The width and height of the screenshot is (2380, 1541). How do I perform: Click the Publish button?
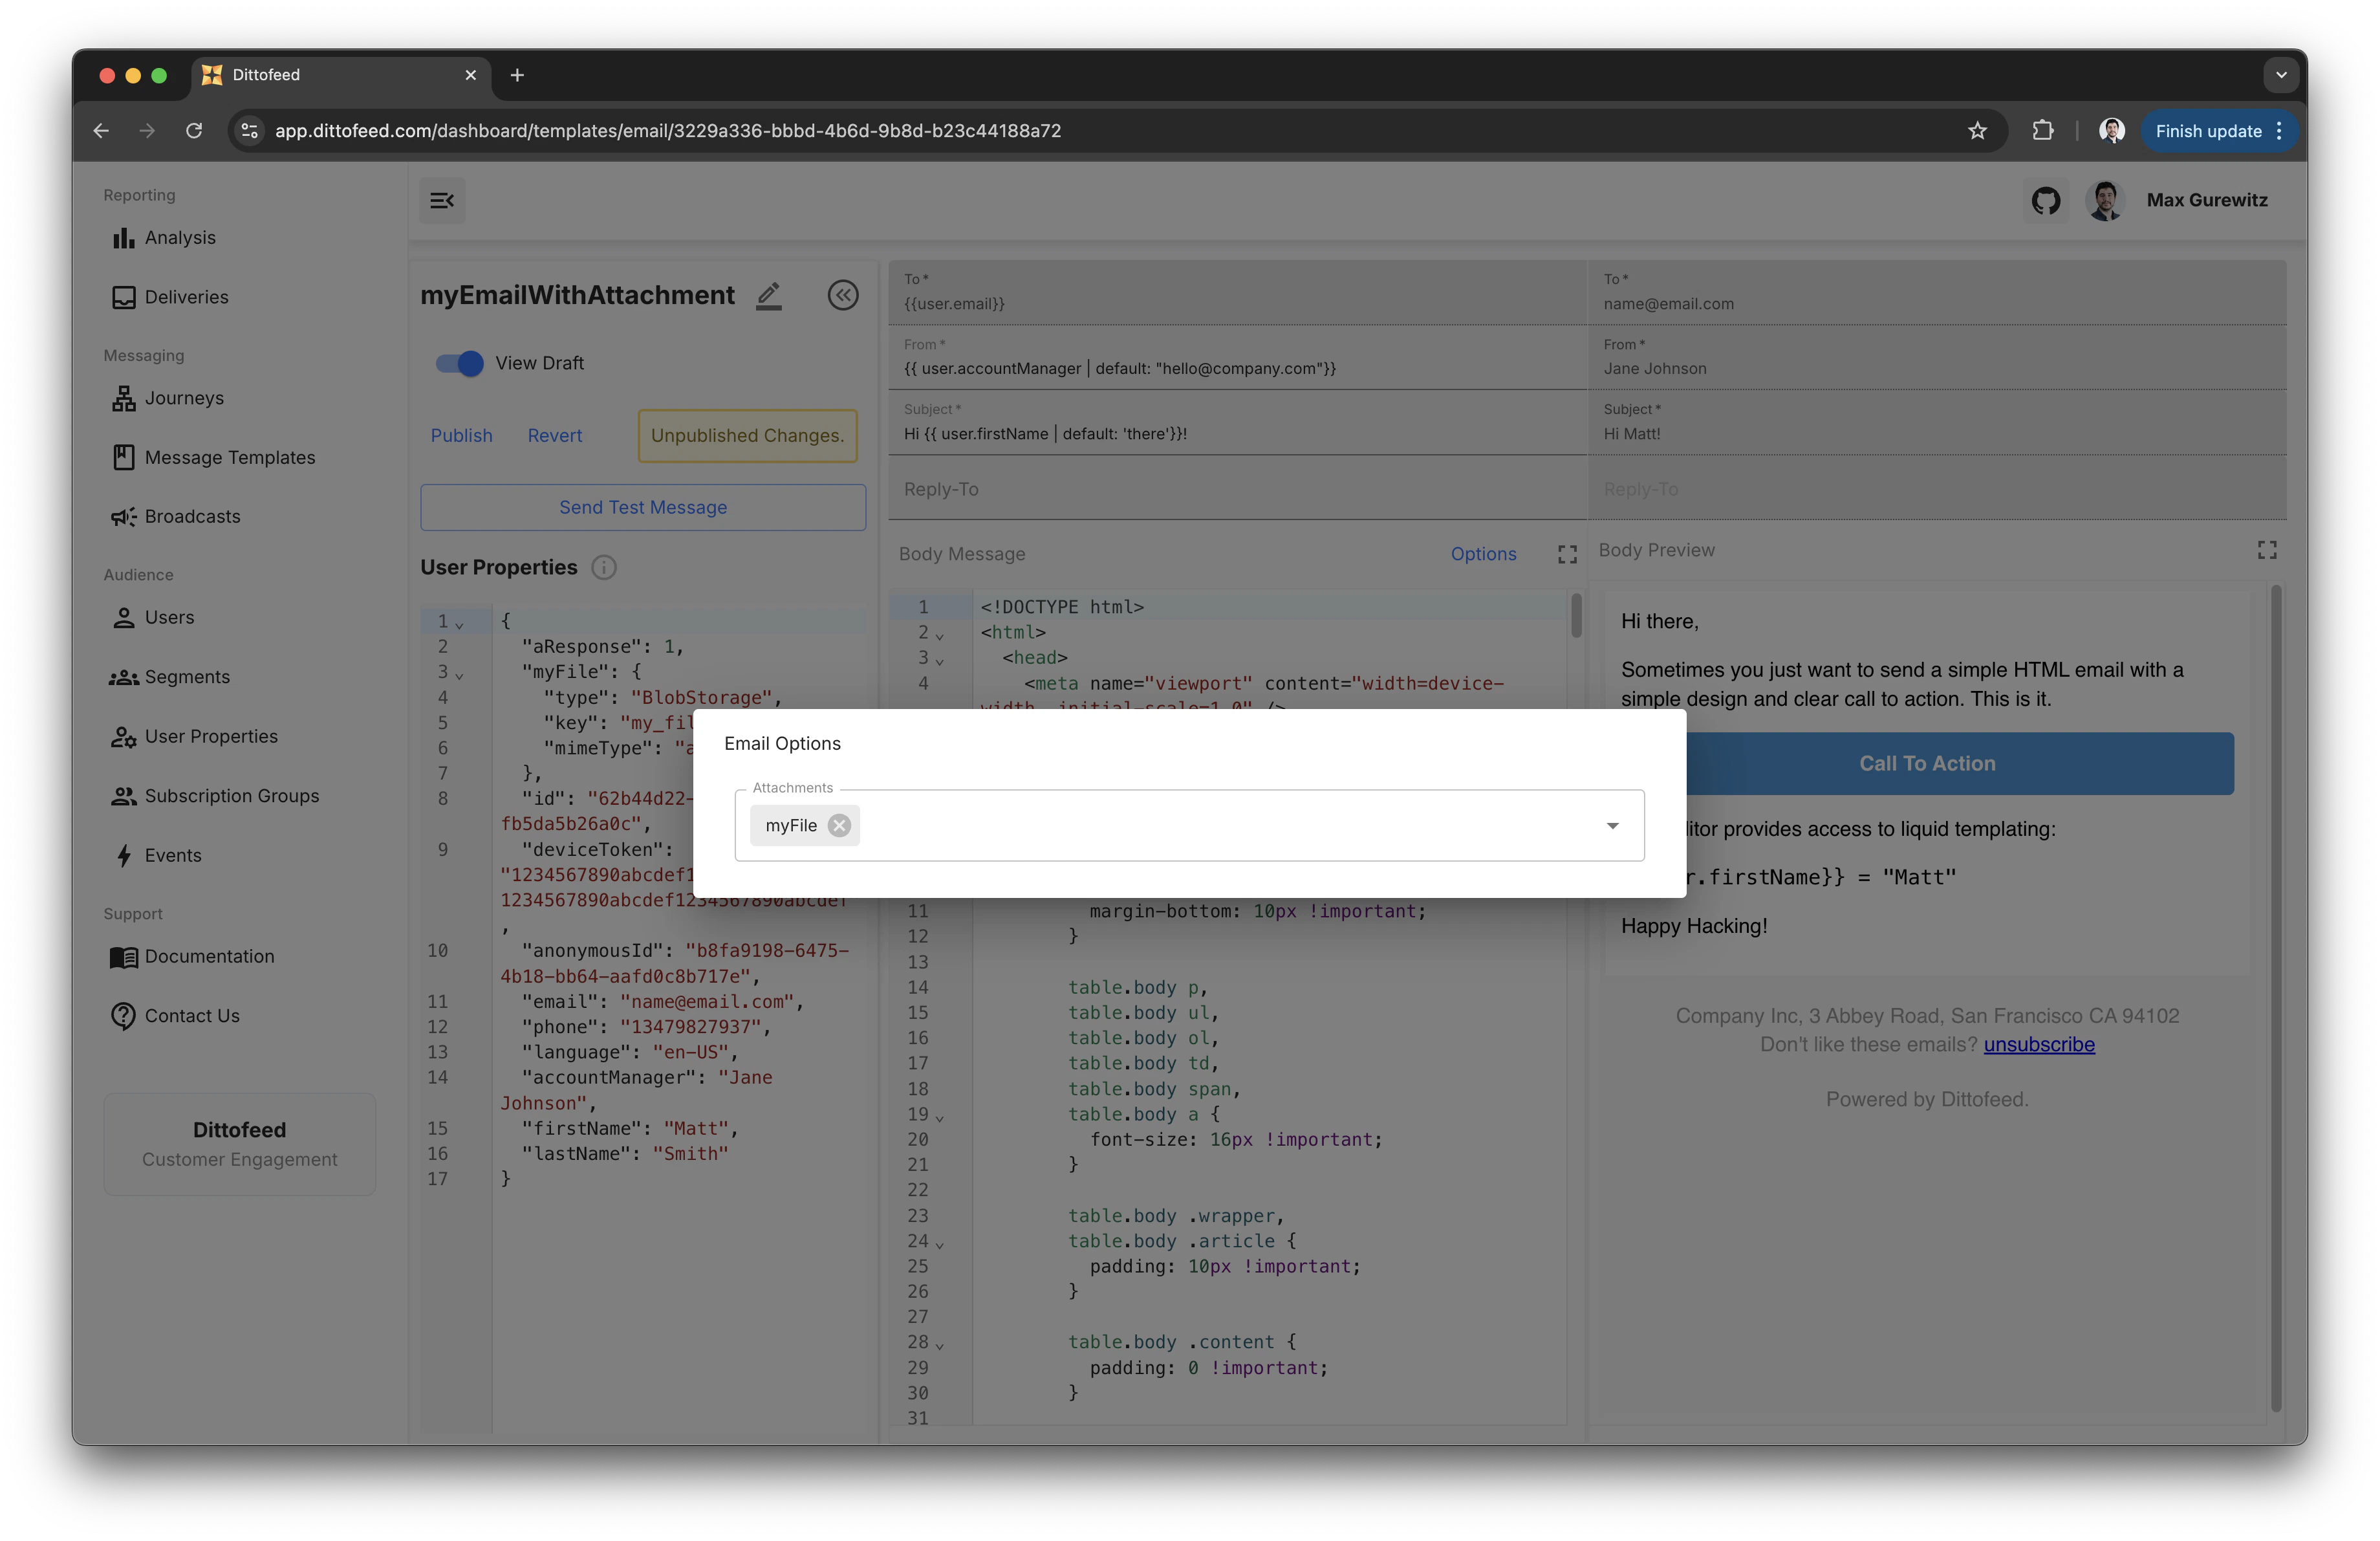click(461, 436)
